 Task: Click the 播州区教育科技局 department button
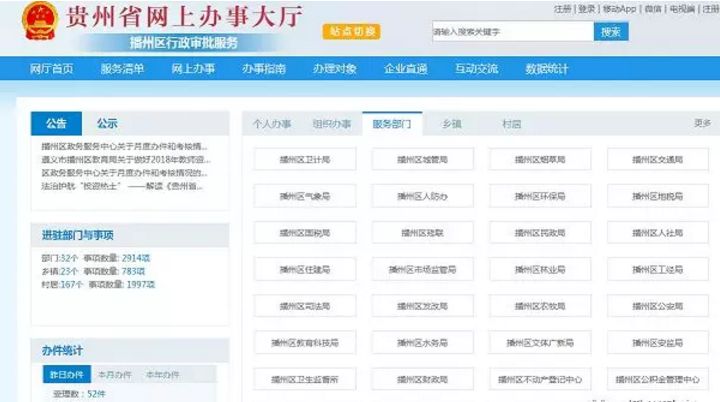click(x=304, y=343)
